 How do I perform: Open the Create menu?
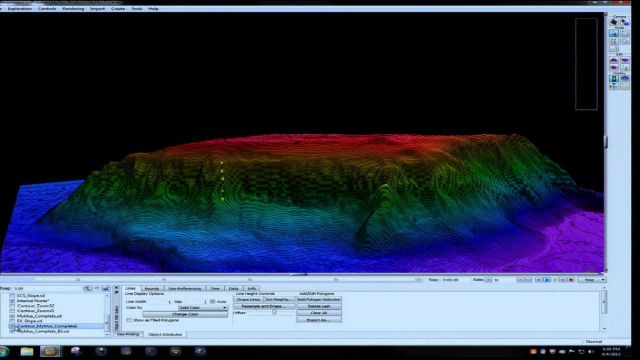[x=118, y=9]
